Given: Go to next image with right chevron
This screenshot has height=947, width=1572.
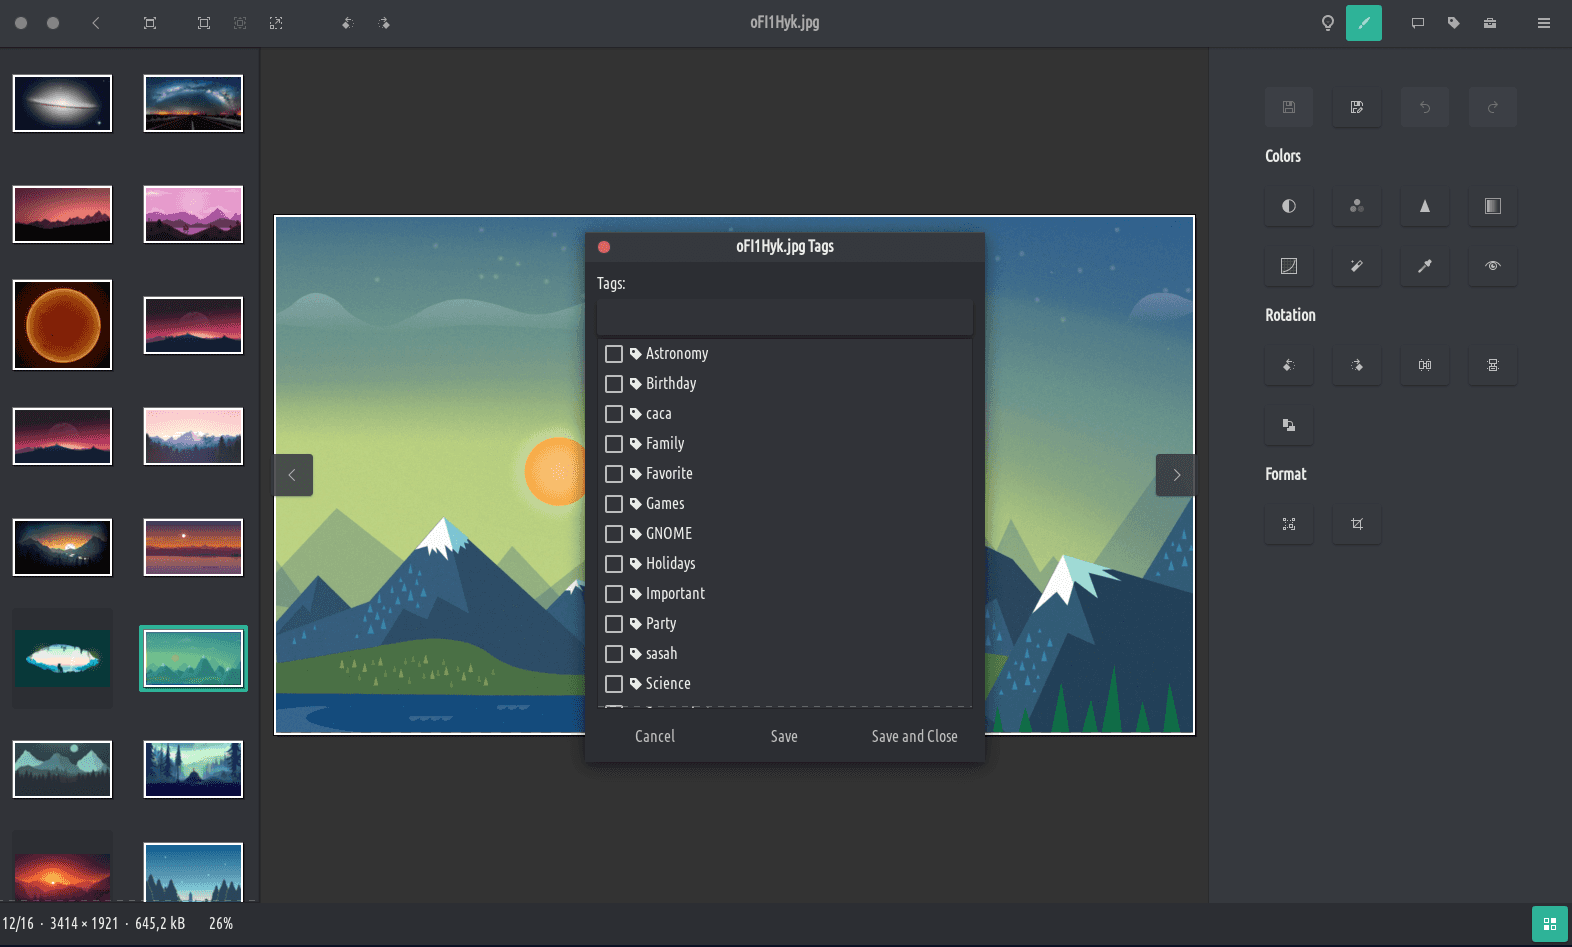Looking at the screenshot, I should 1176,475.
